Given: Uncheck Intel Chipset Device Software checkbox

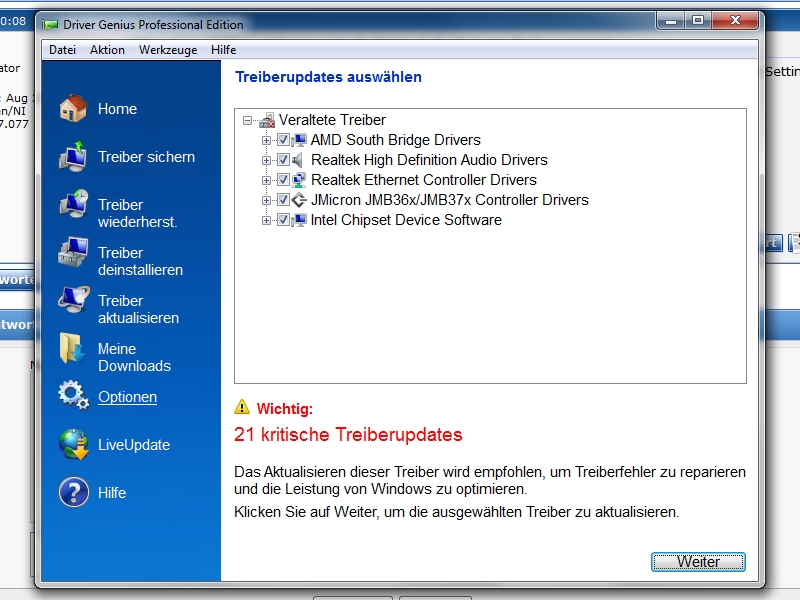Looking at the screenshot, I should (283, 220).
